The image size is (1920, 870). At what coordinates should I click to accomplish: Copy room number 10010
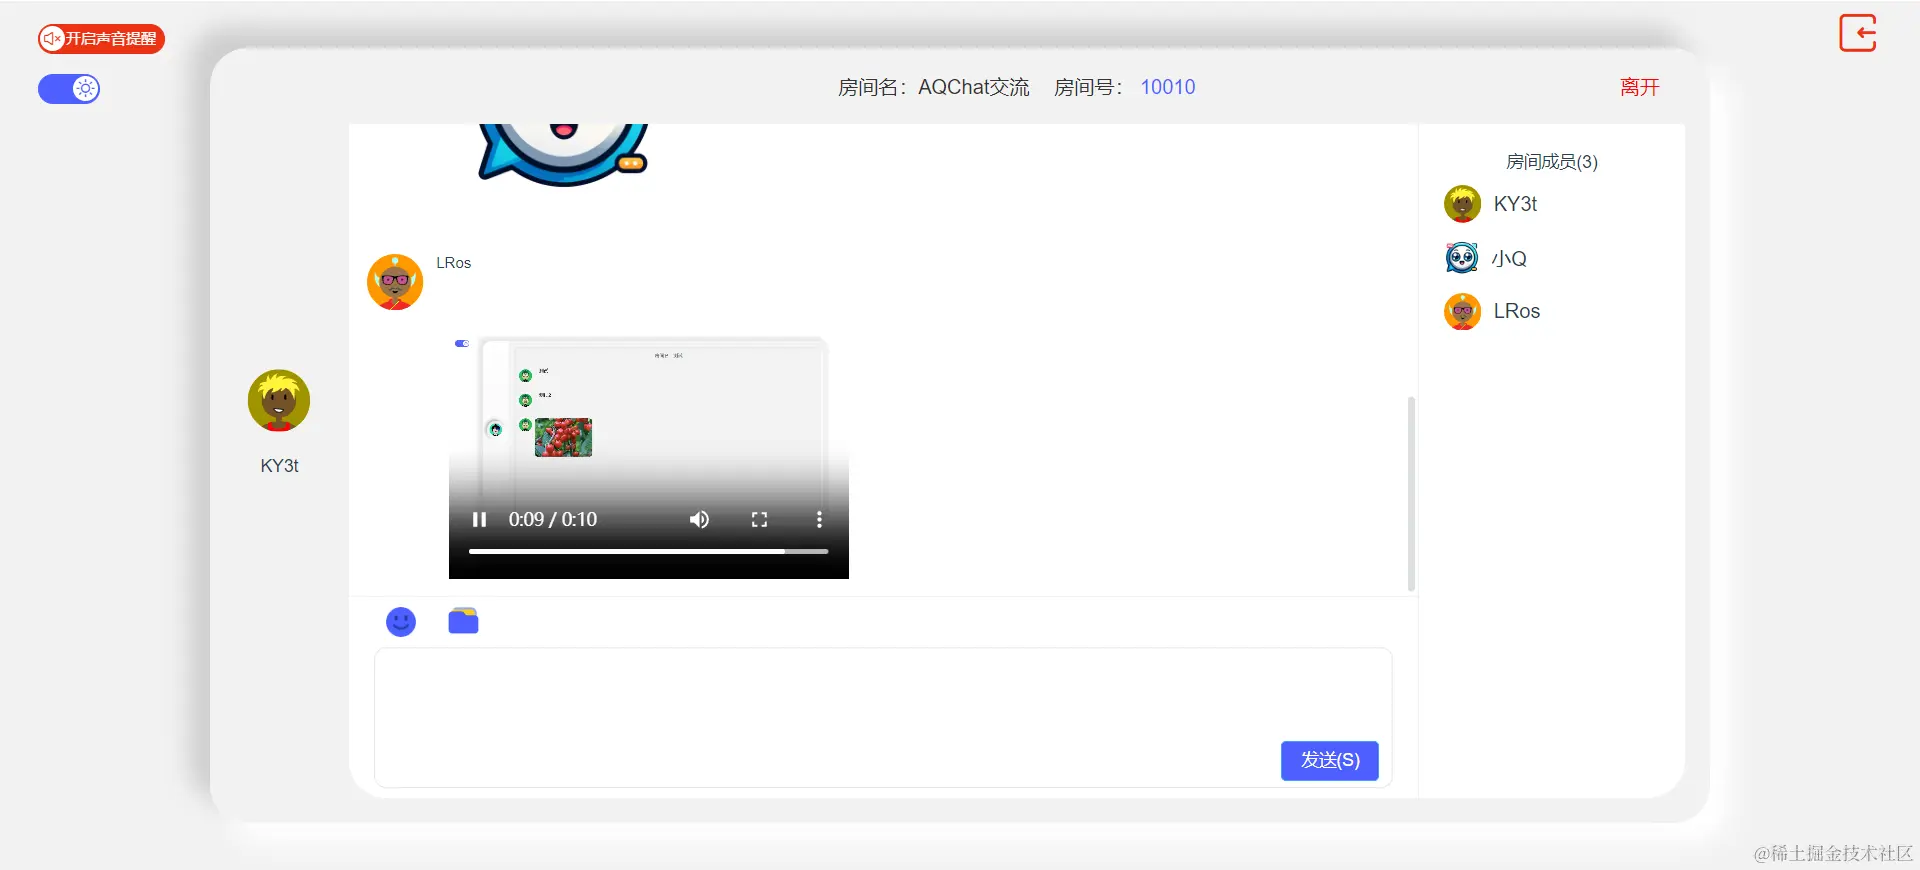coord(1168,87)
